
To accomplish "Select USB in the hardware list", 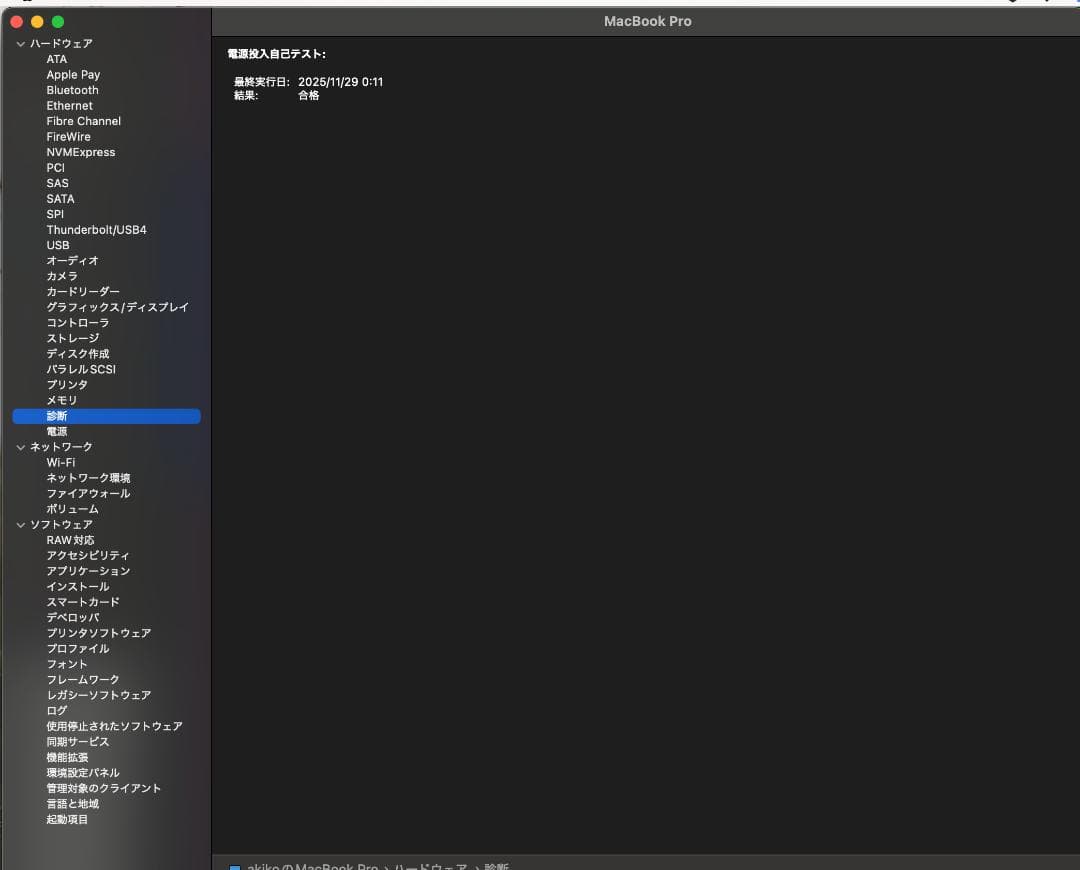I will click(x=57, y=245).
